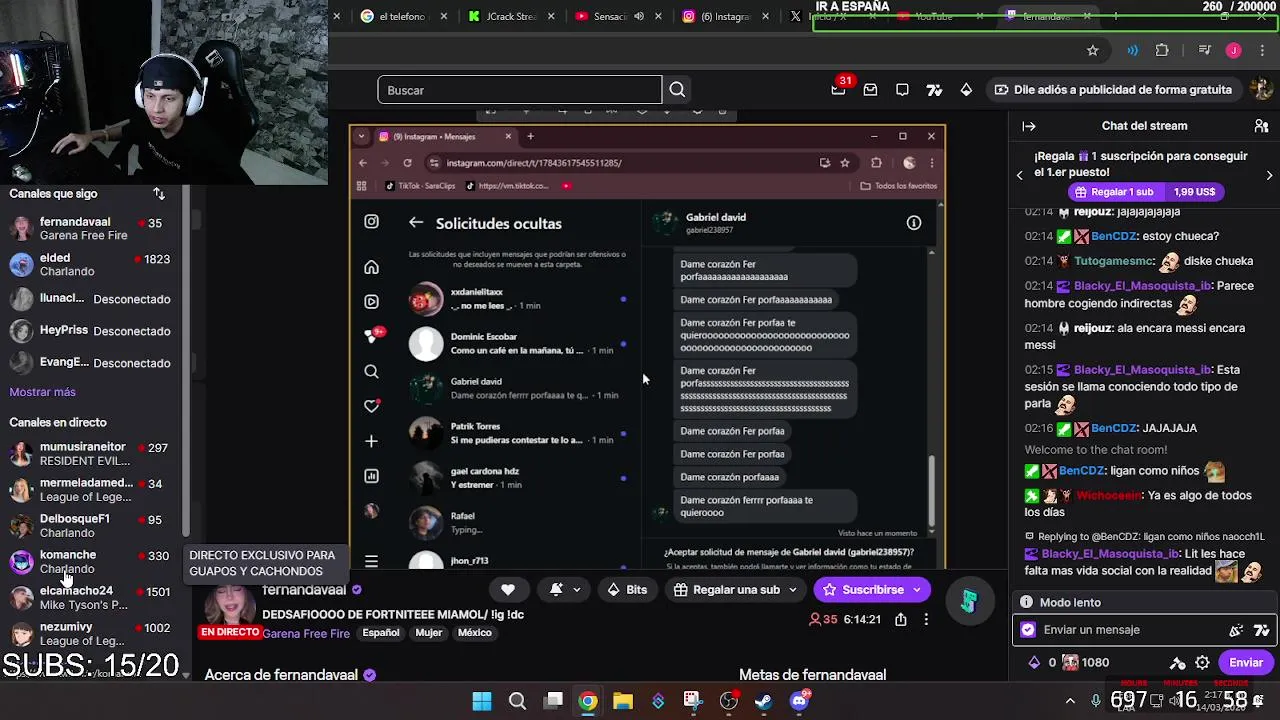Screen dimensions: 1280x720
Task: Bookmark page with Chrome star icon
Action: click(1092, 50)
